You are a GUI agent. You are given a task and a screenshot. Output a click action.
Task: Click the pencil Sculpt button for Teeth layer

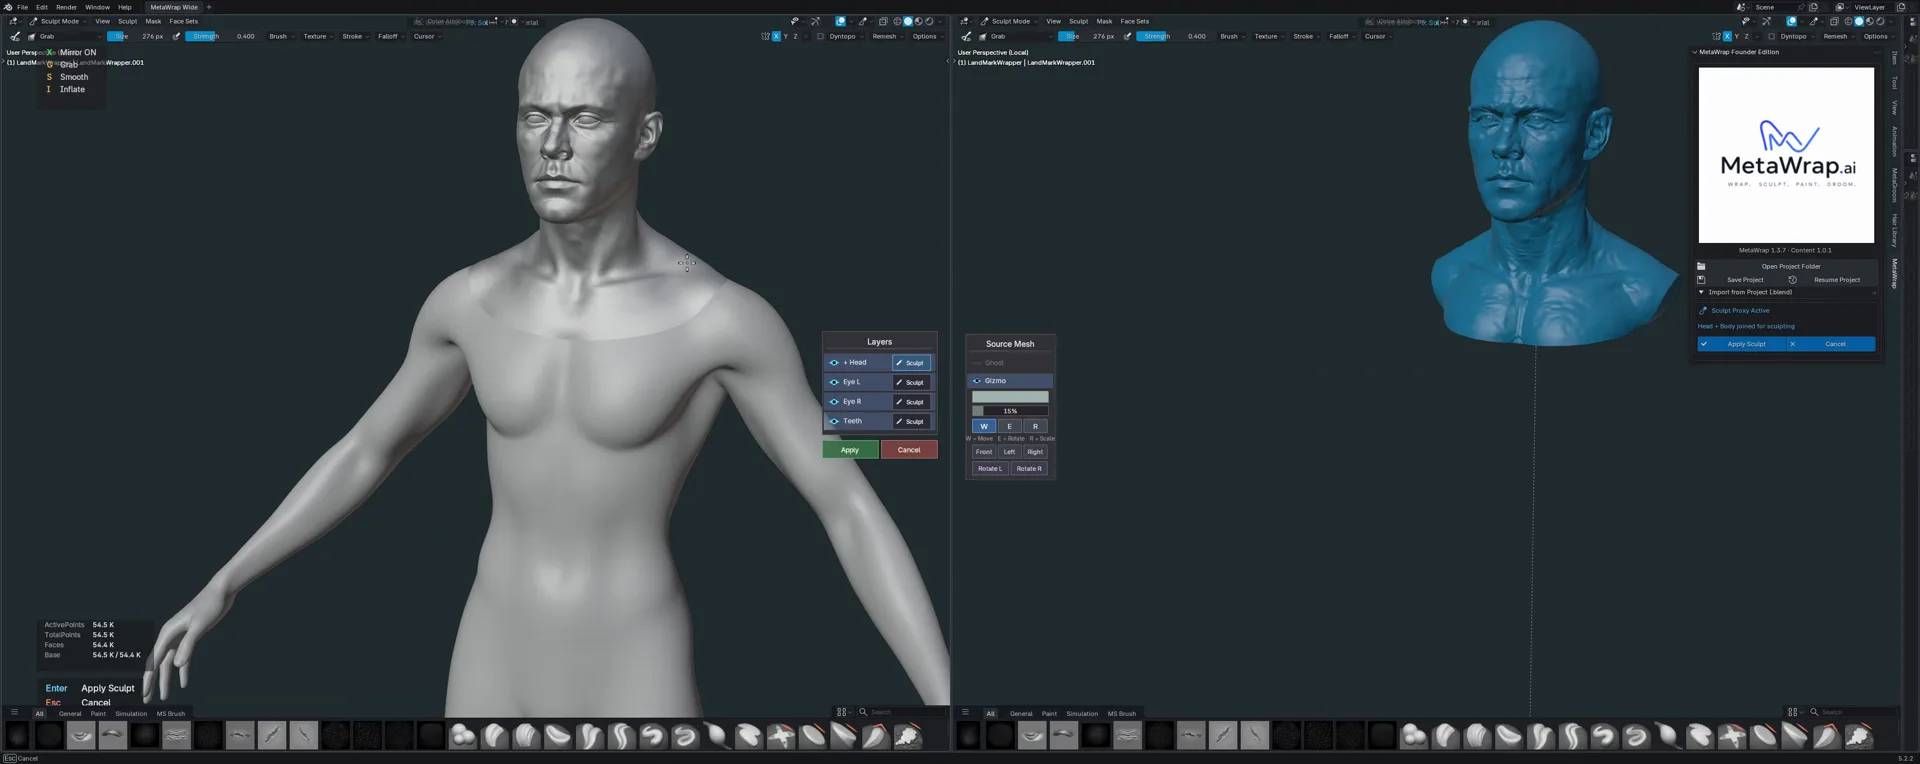point(911,421)
